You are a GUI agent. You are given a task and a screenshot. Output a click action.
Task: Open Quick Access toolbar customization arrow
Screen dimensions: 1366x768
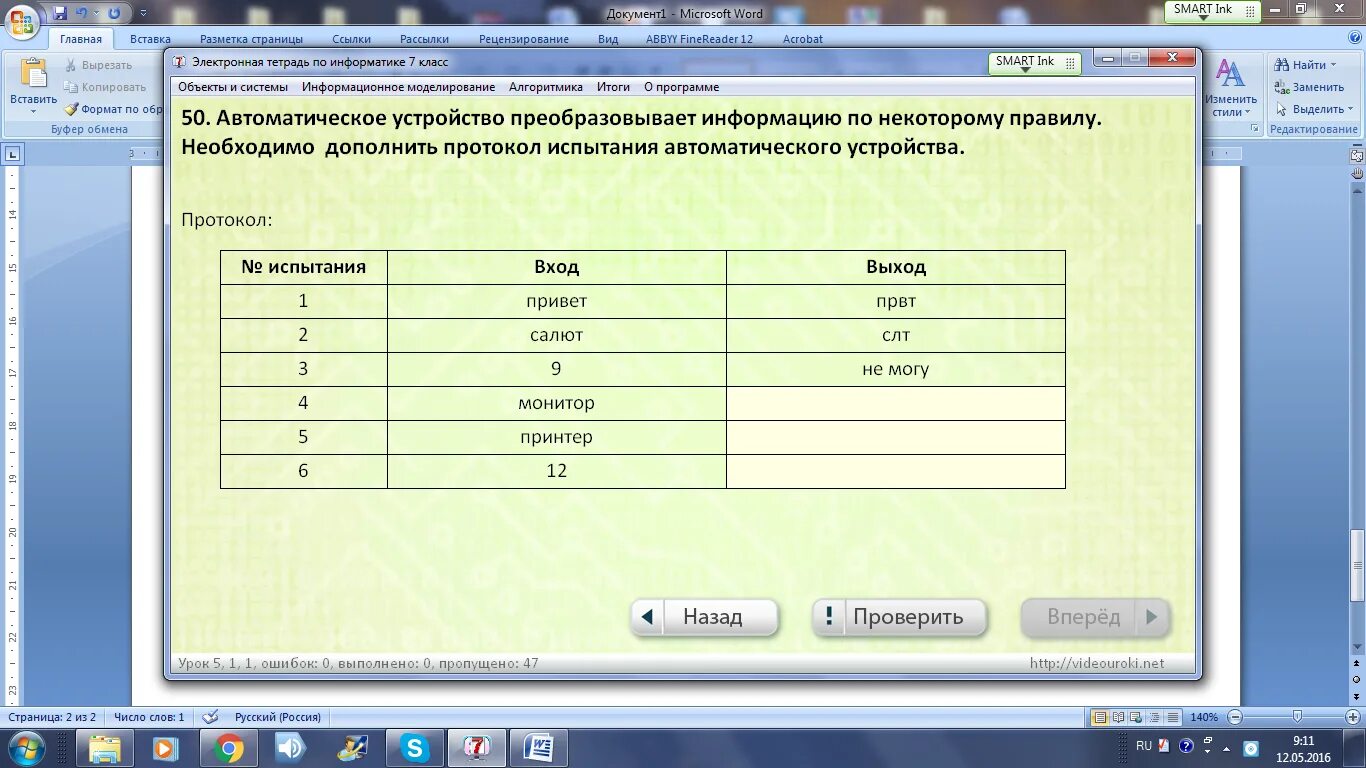(x=143, y=13)
